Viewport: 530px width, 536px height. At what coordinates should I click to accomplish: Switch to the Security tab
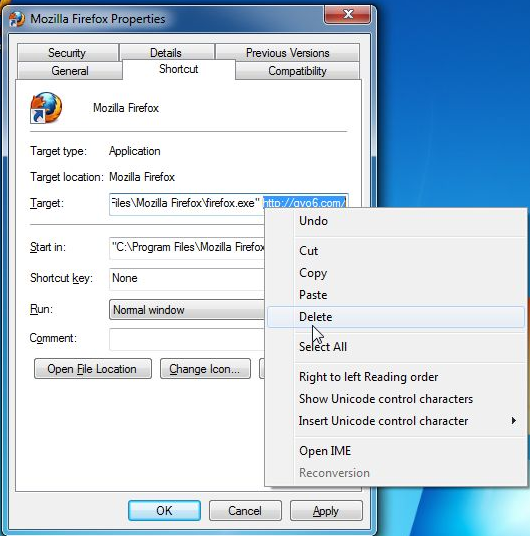(67, 53)
